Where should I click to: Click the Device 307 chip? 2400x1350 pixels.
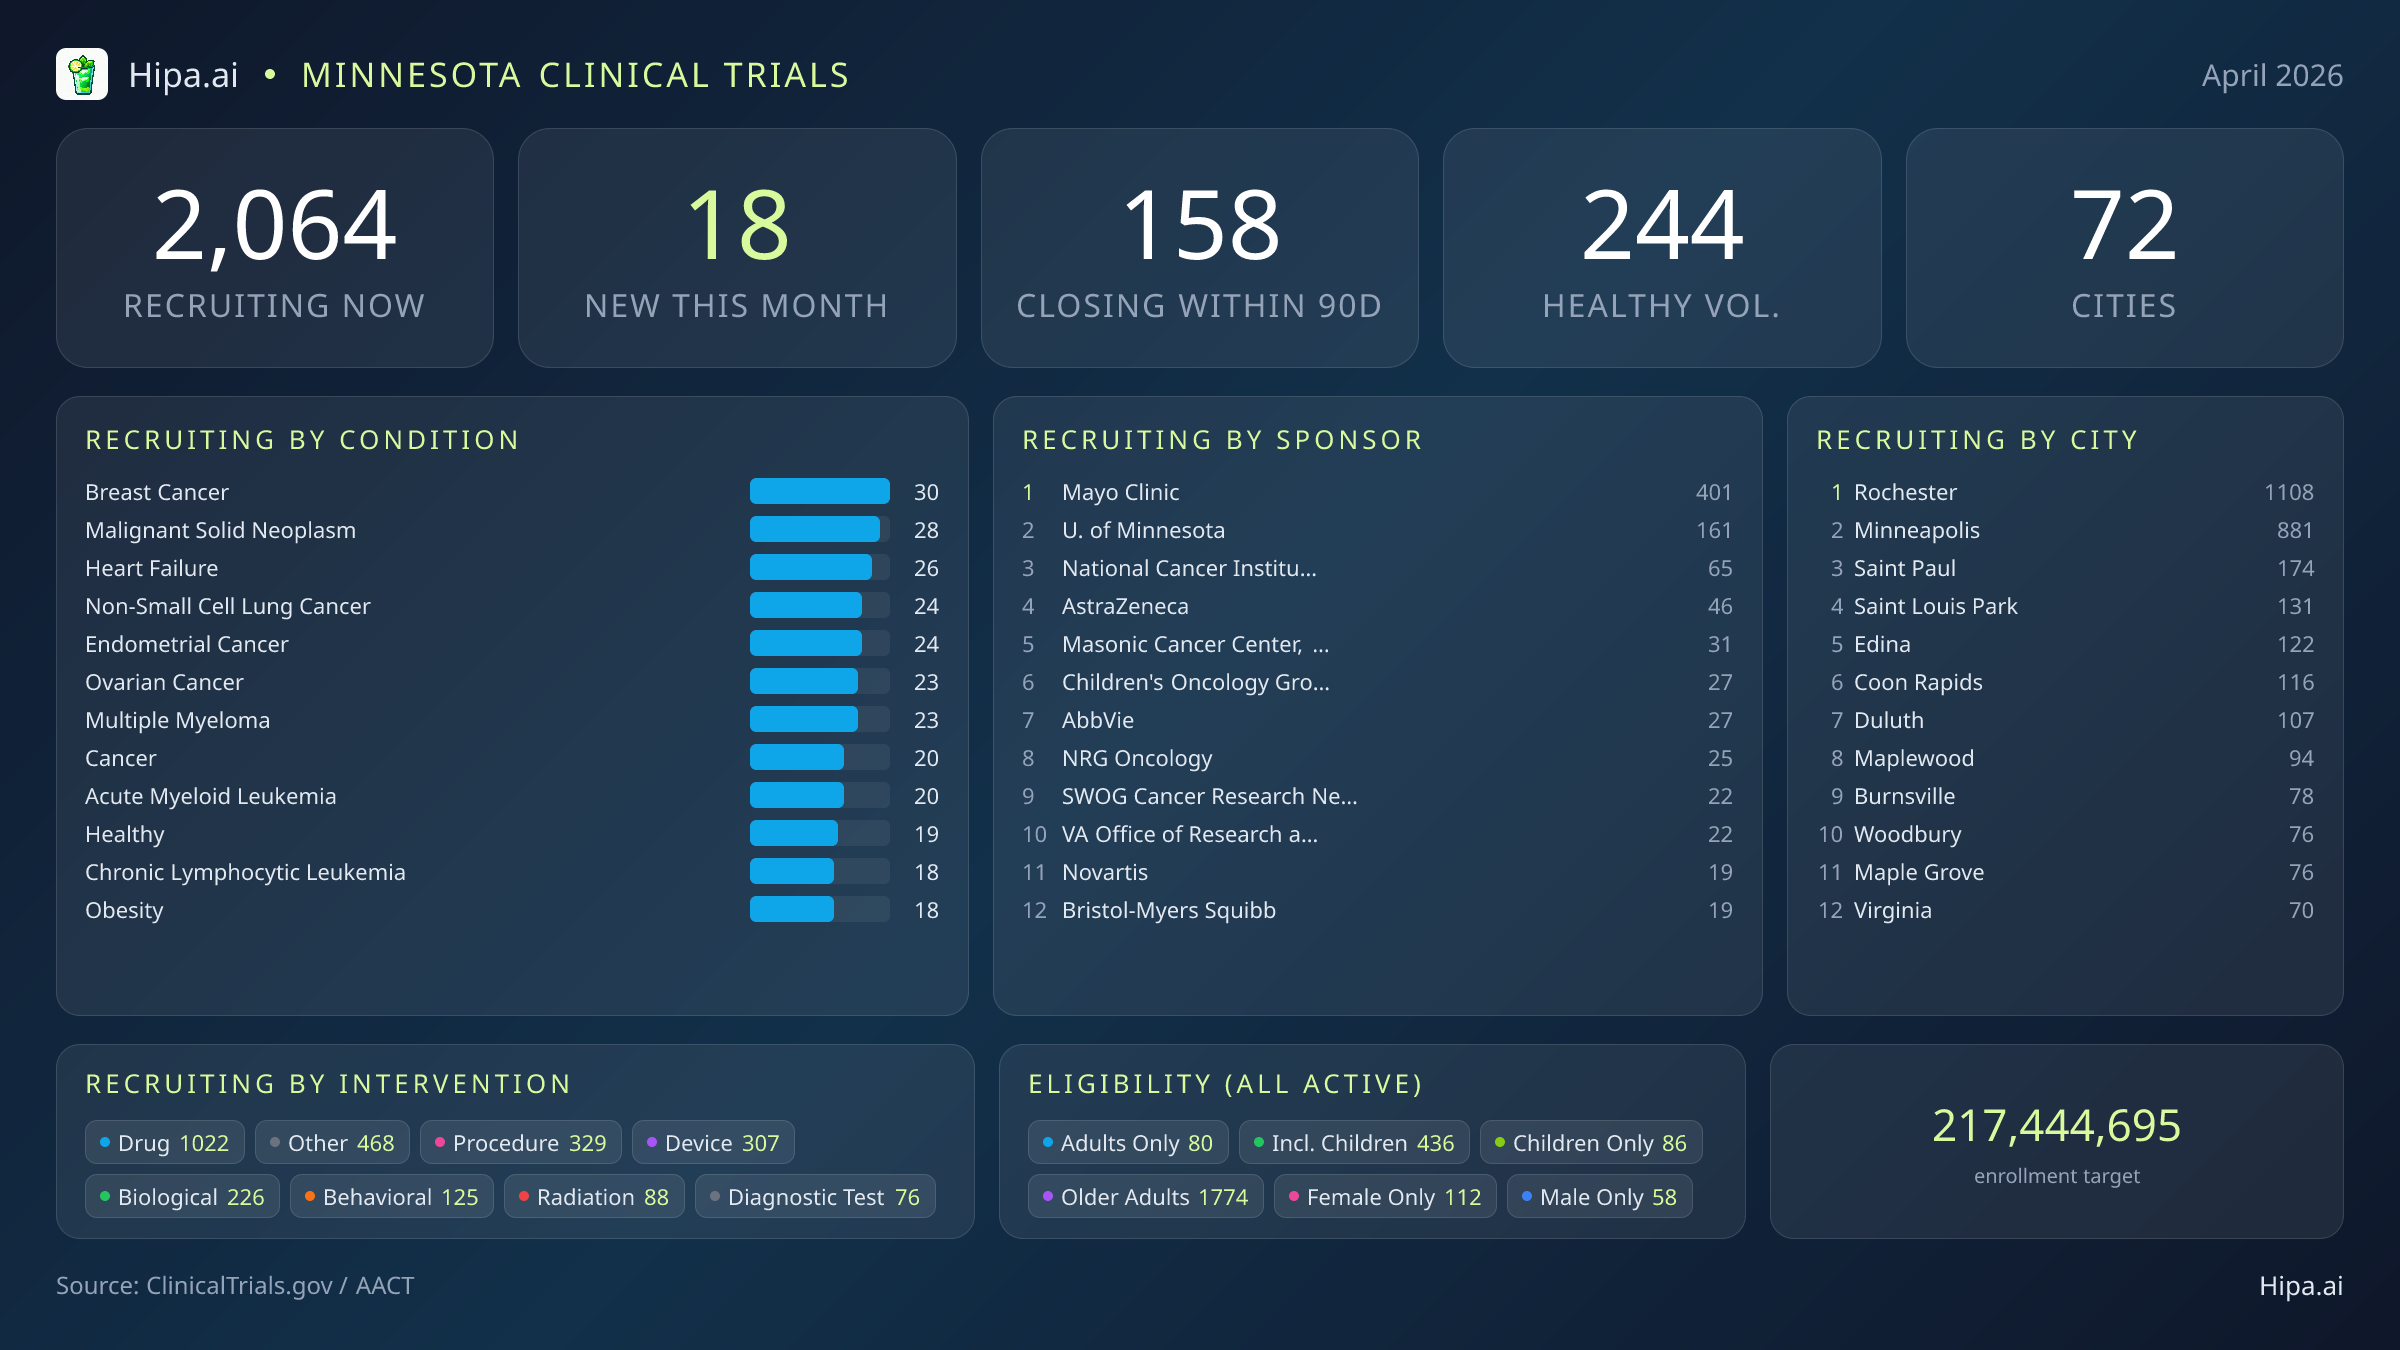click(x=713, y=1143)
